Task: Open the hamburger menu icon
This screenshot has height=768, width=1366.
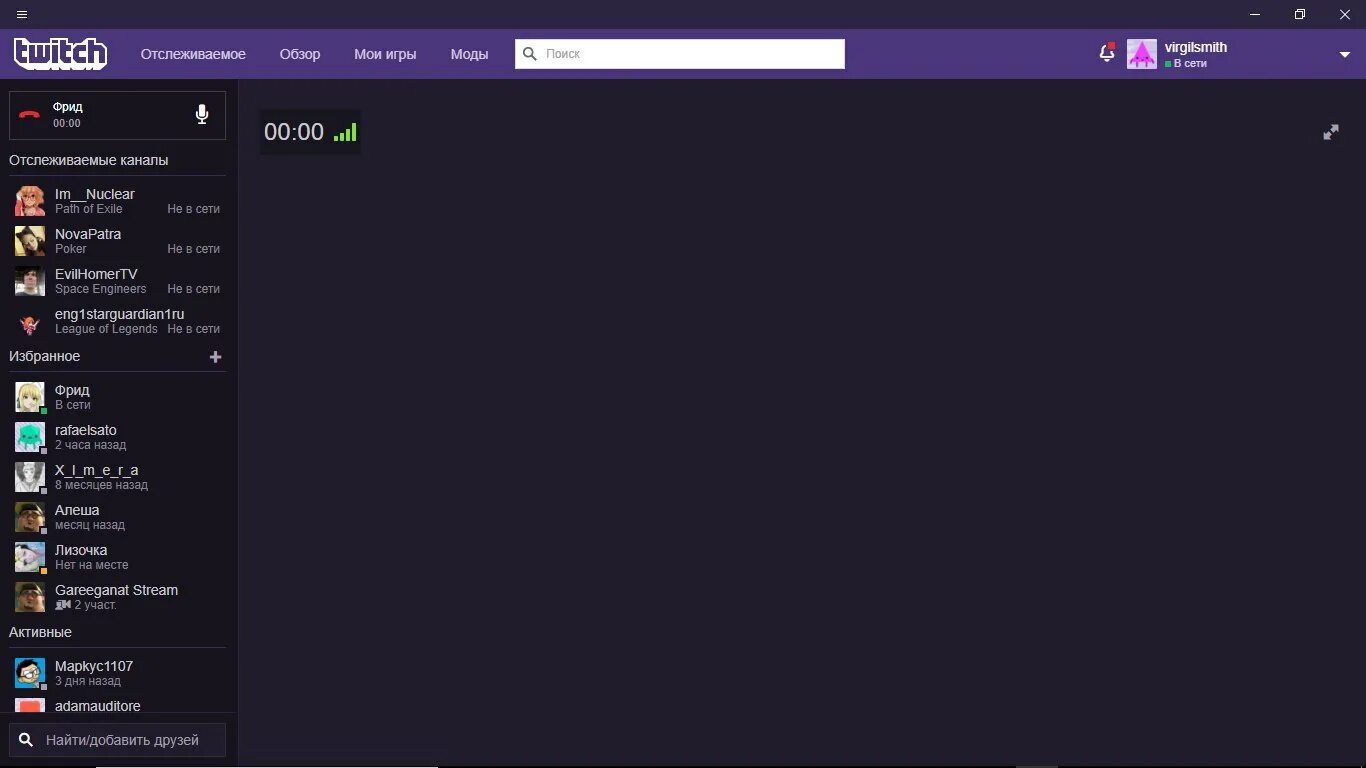Action: (x=22, y=14)
